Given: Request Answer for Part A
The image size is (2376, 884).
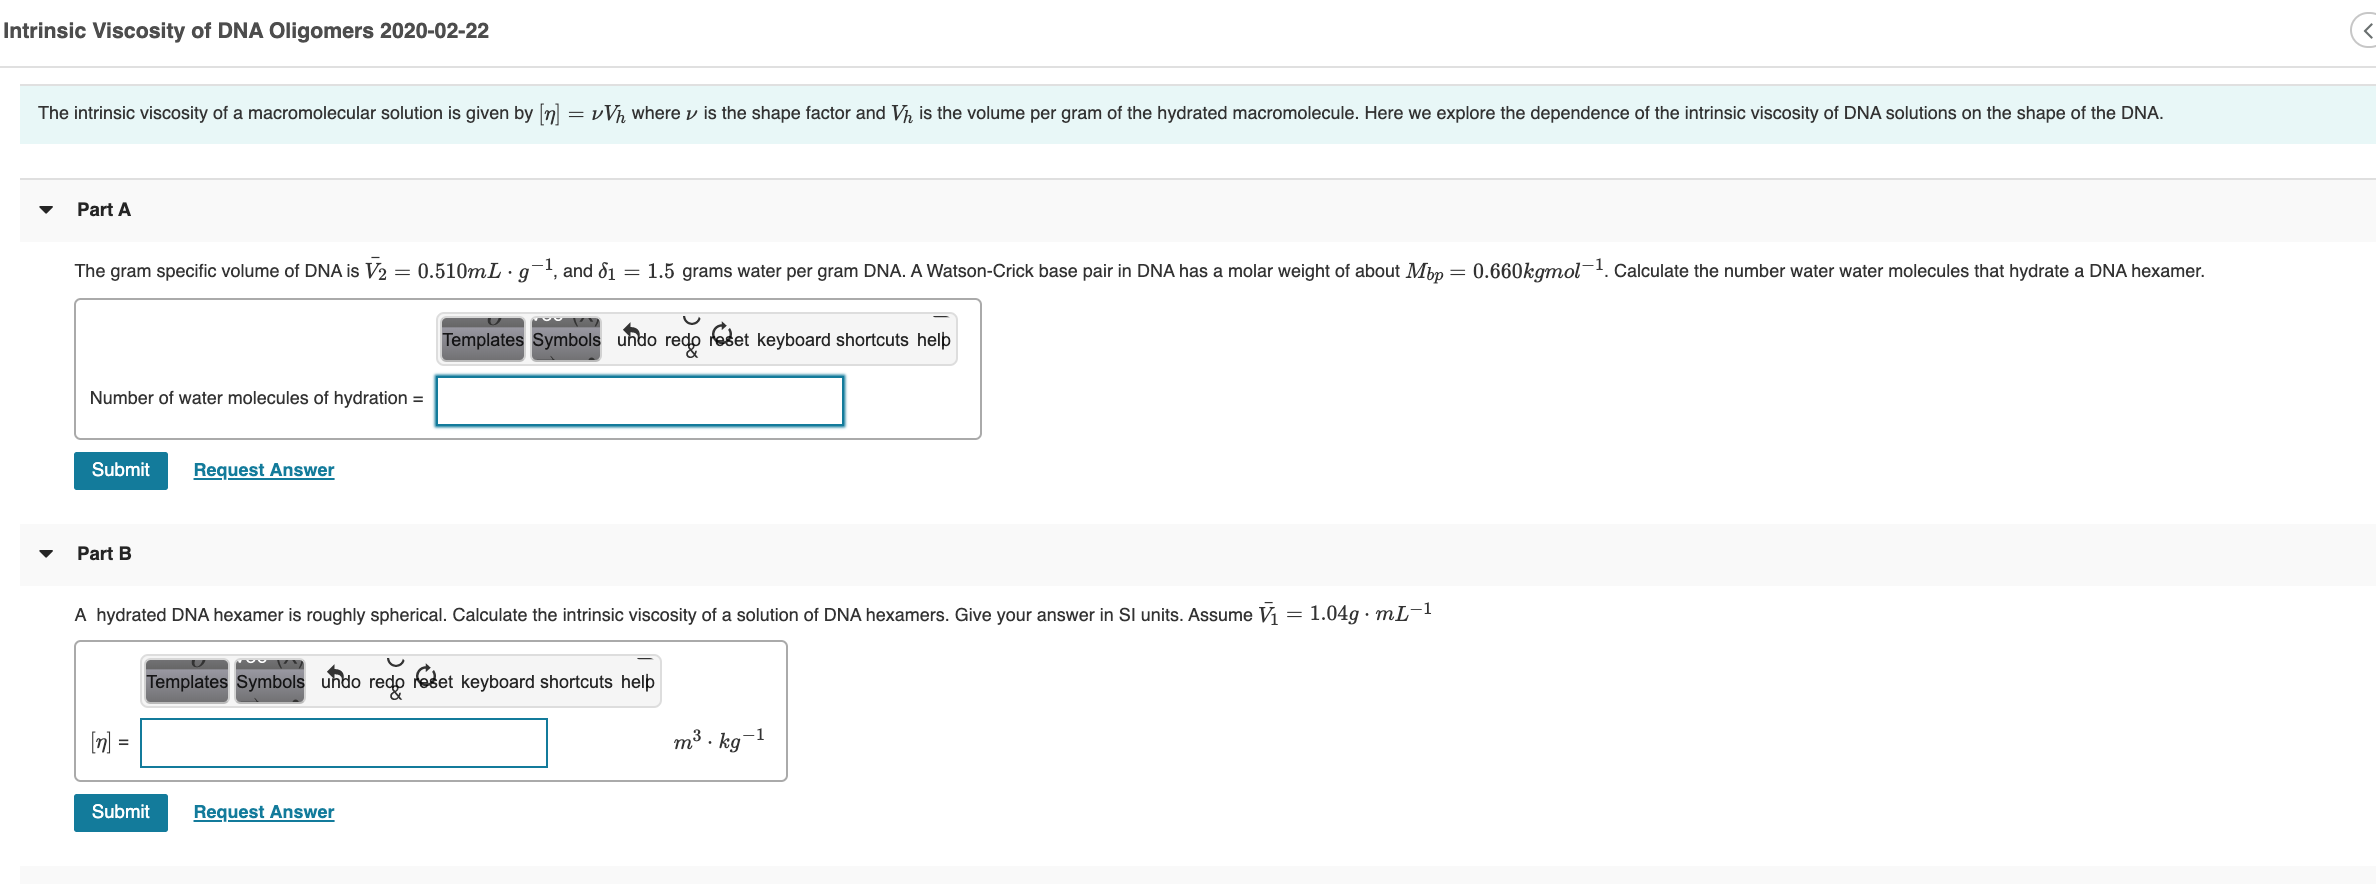Looking at the screenshot, I should pos(264,470).
